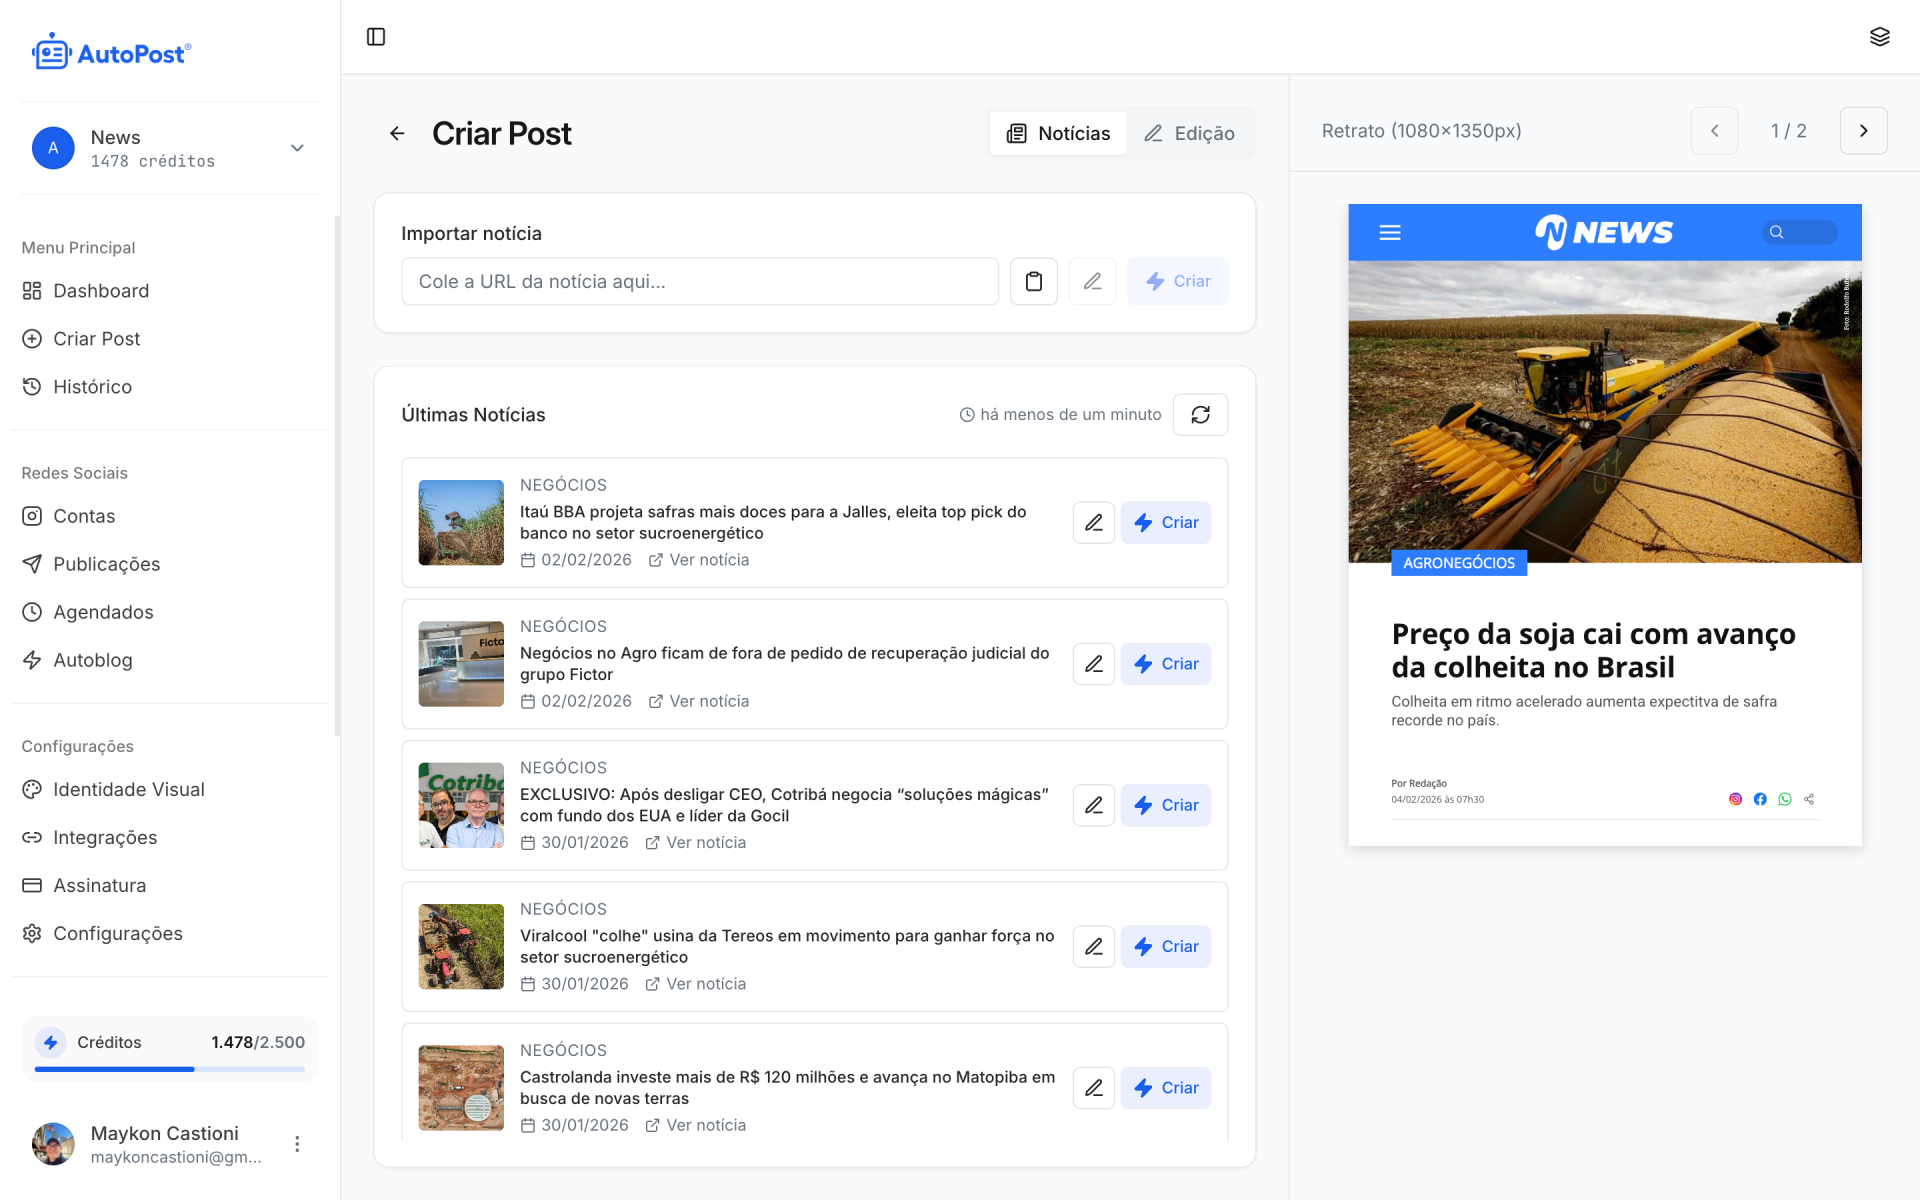Refresh the Últimas Notícias list
The image size is (1920, 1200).
pyautogui.click(x=1200, y=414)
